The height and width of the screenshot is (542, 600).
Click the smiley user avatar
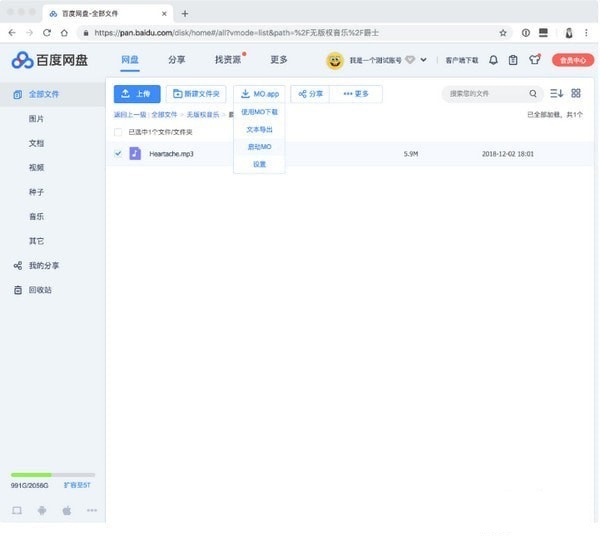coord(335,60)
